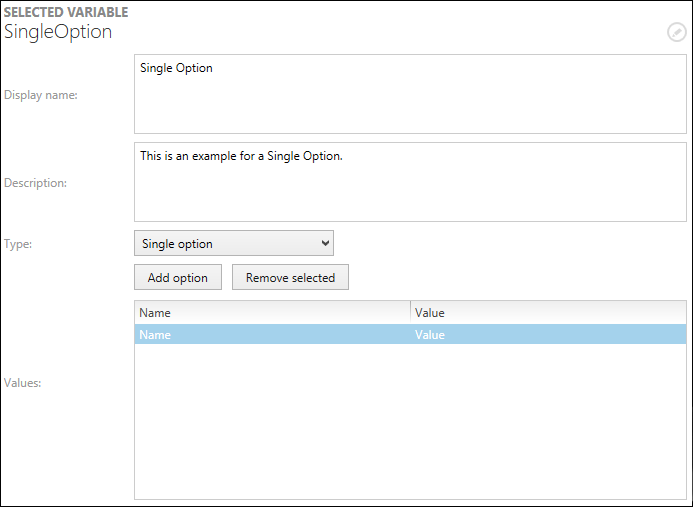
Task: Sort by the Name column header
Action: coord(272,313)
